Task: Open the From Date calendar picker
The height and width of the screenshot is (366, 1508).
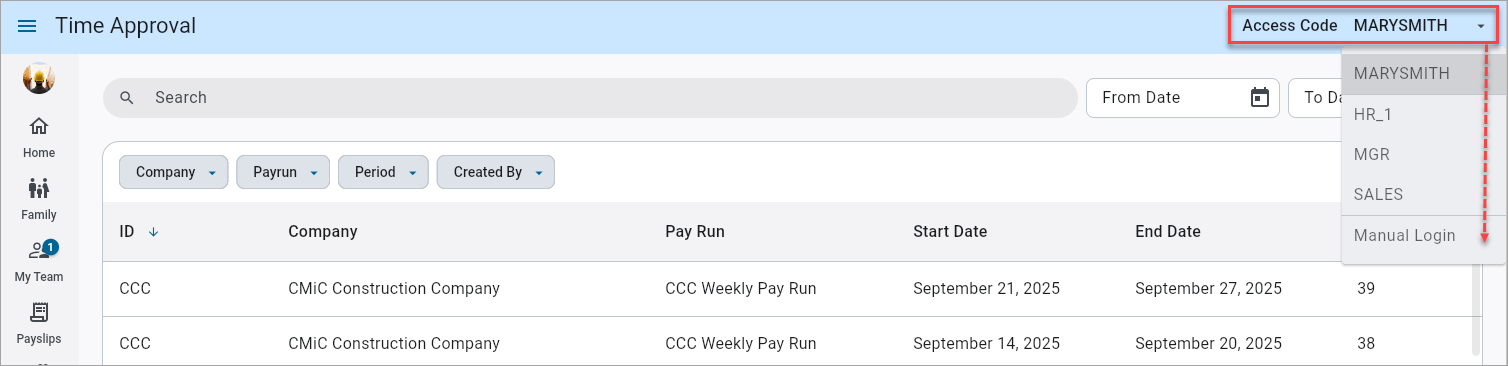Action: click(x=1260, y=97)
